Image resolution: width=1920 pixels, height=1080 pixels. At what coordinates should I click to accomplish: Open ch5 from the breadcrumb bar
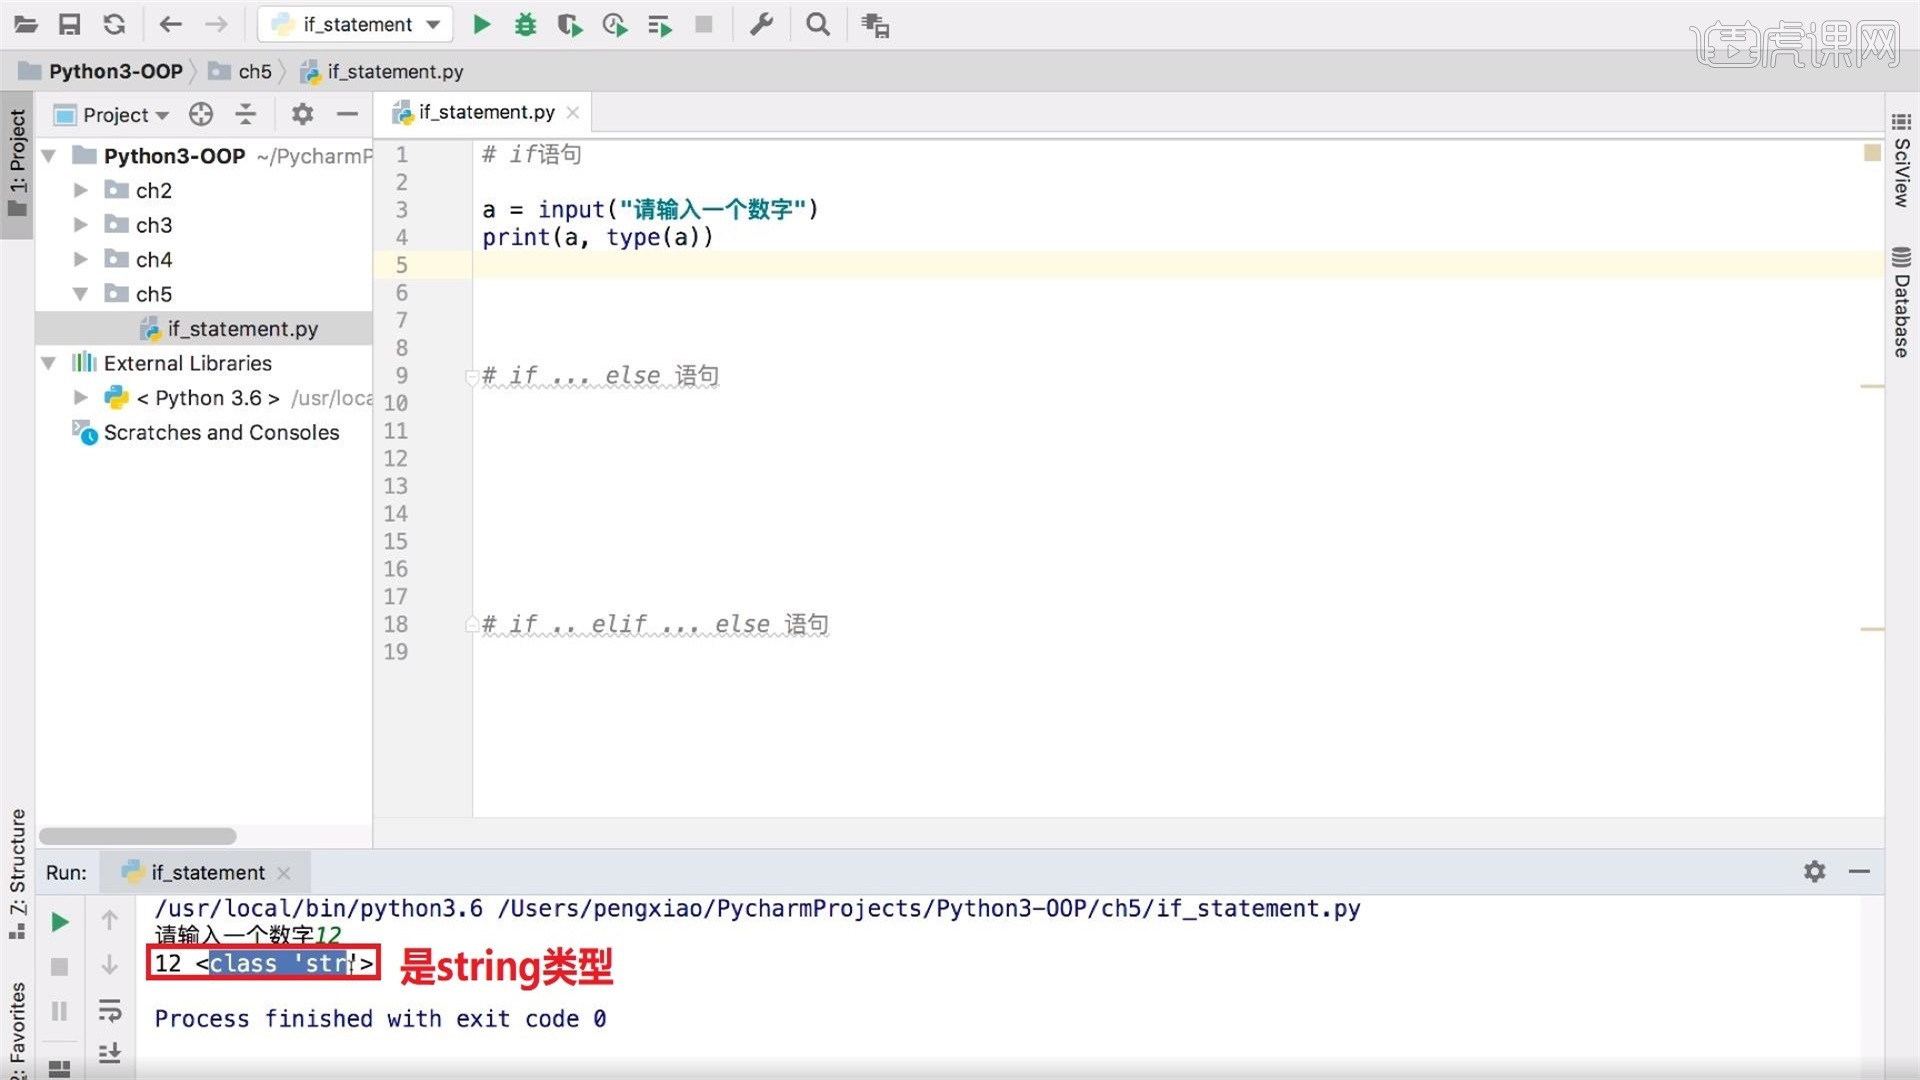253,71
